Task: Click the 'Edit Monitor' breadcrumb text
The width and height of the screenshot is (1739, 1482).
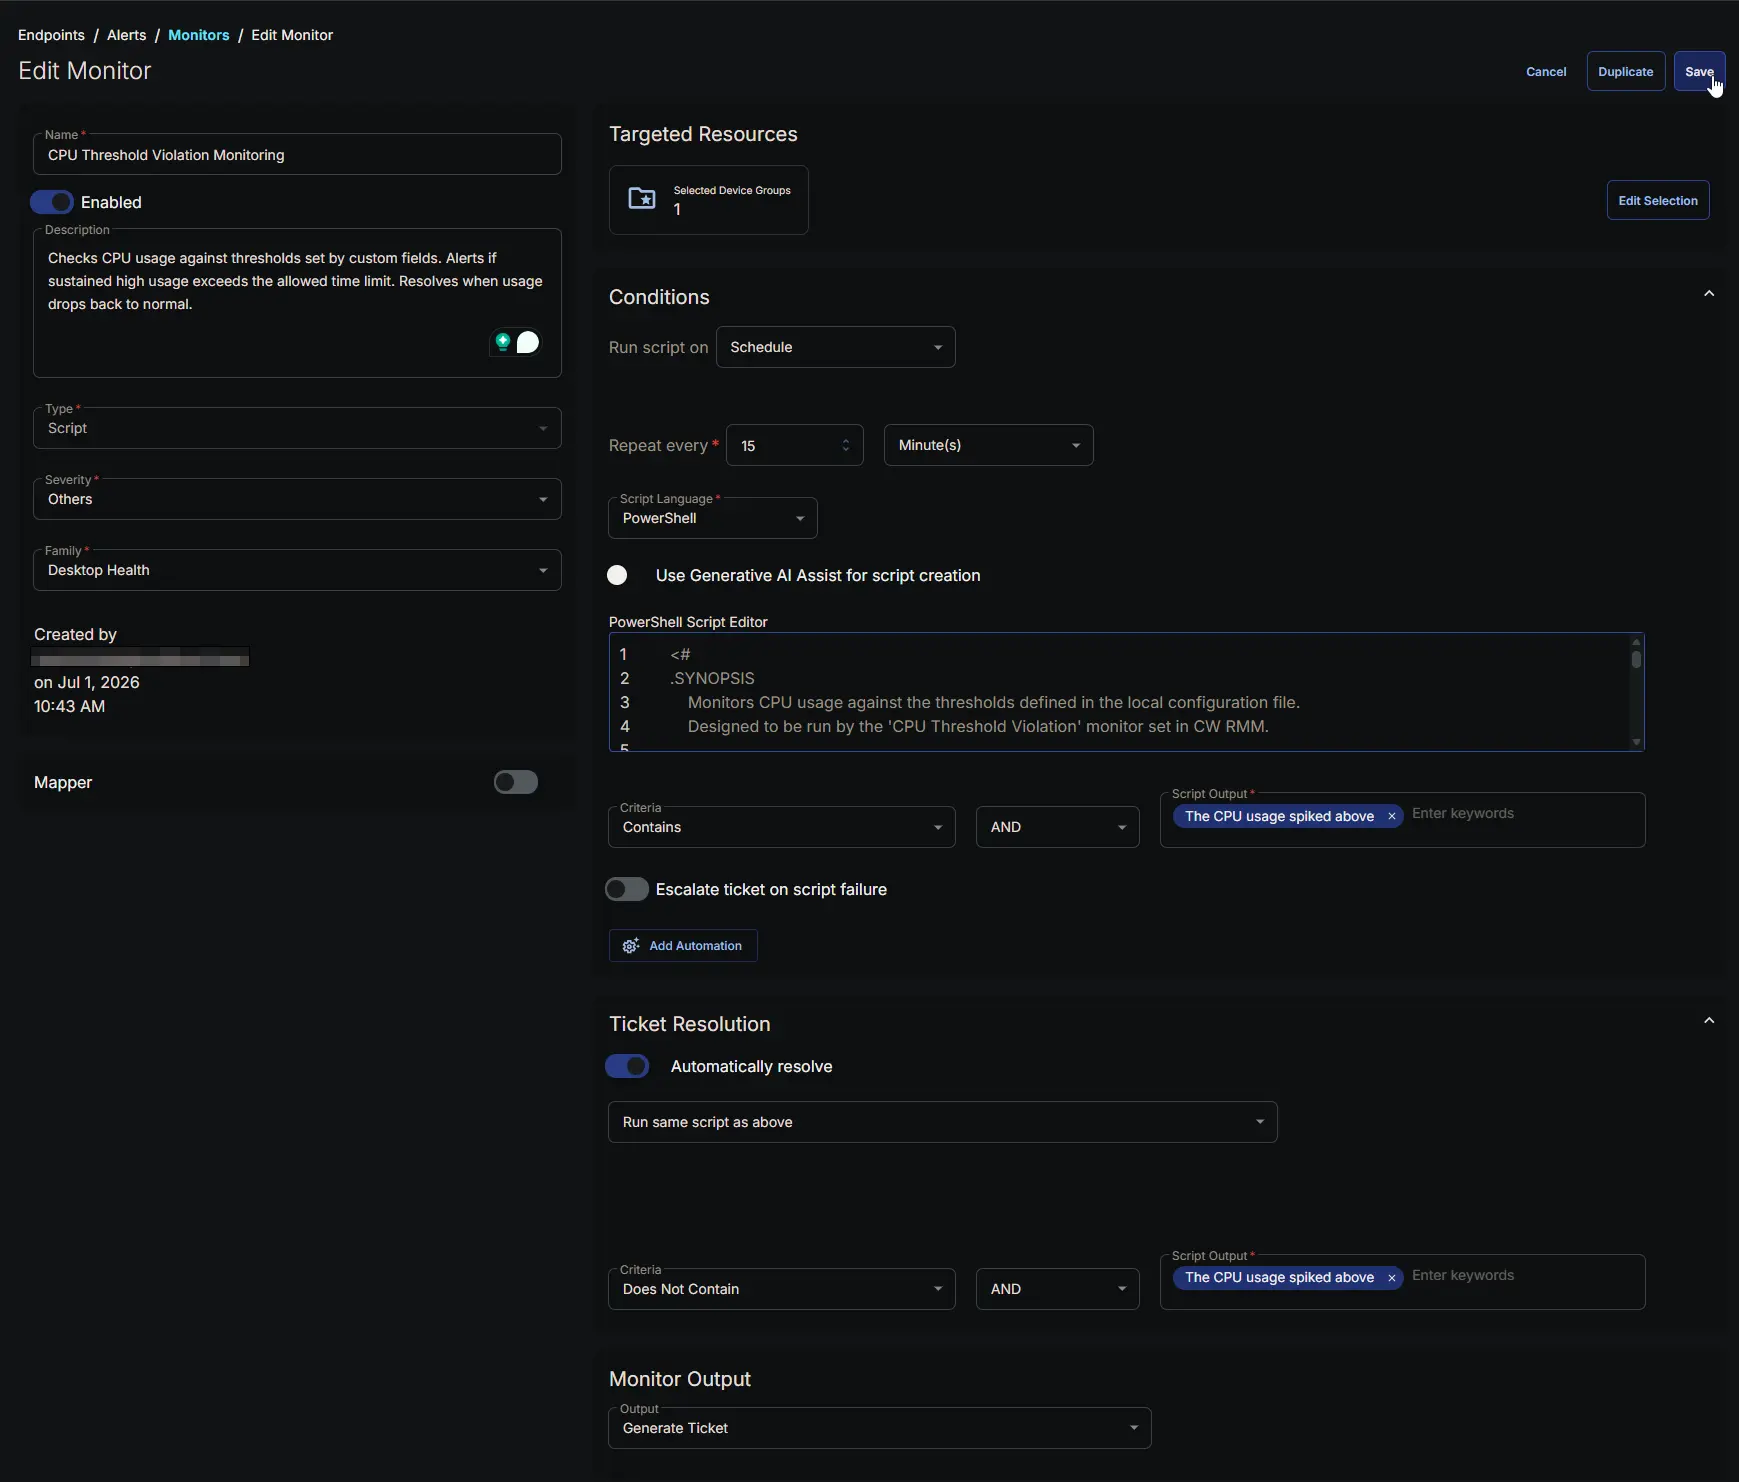Action: point(292,35)
